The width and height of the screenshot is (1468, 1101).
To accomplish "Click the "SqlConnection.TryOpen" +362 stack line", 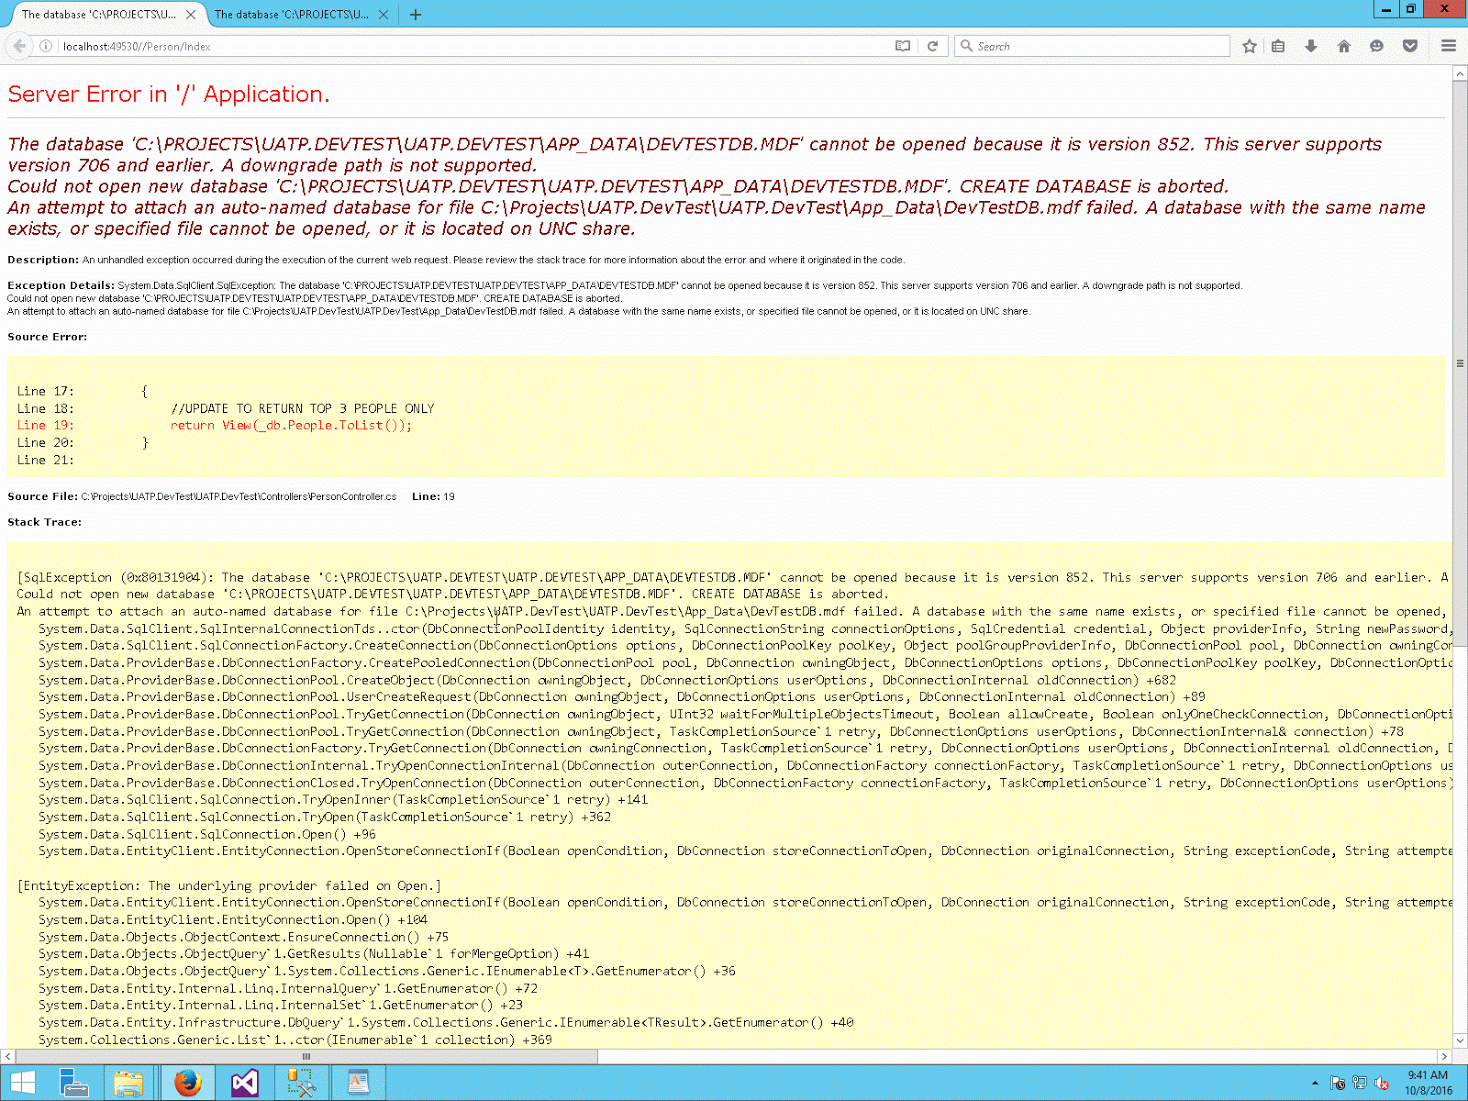I will (x=325, y=818).
